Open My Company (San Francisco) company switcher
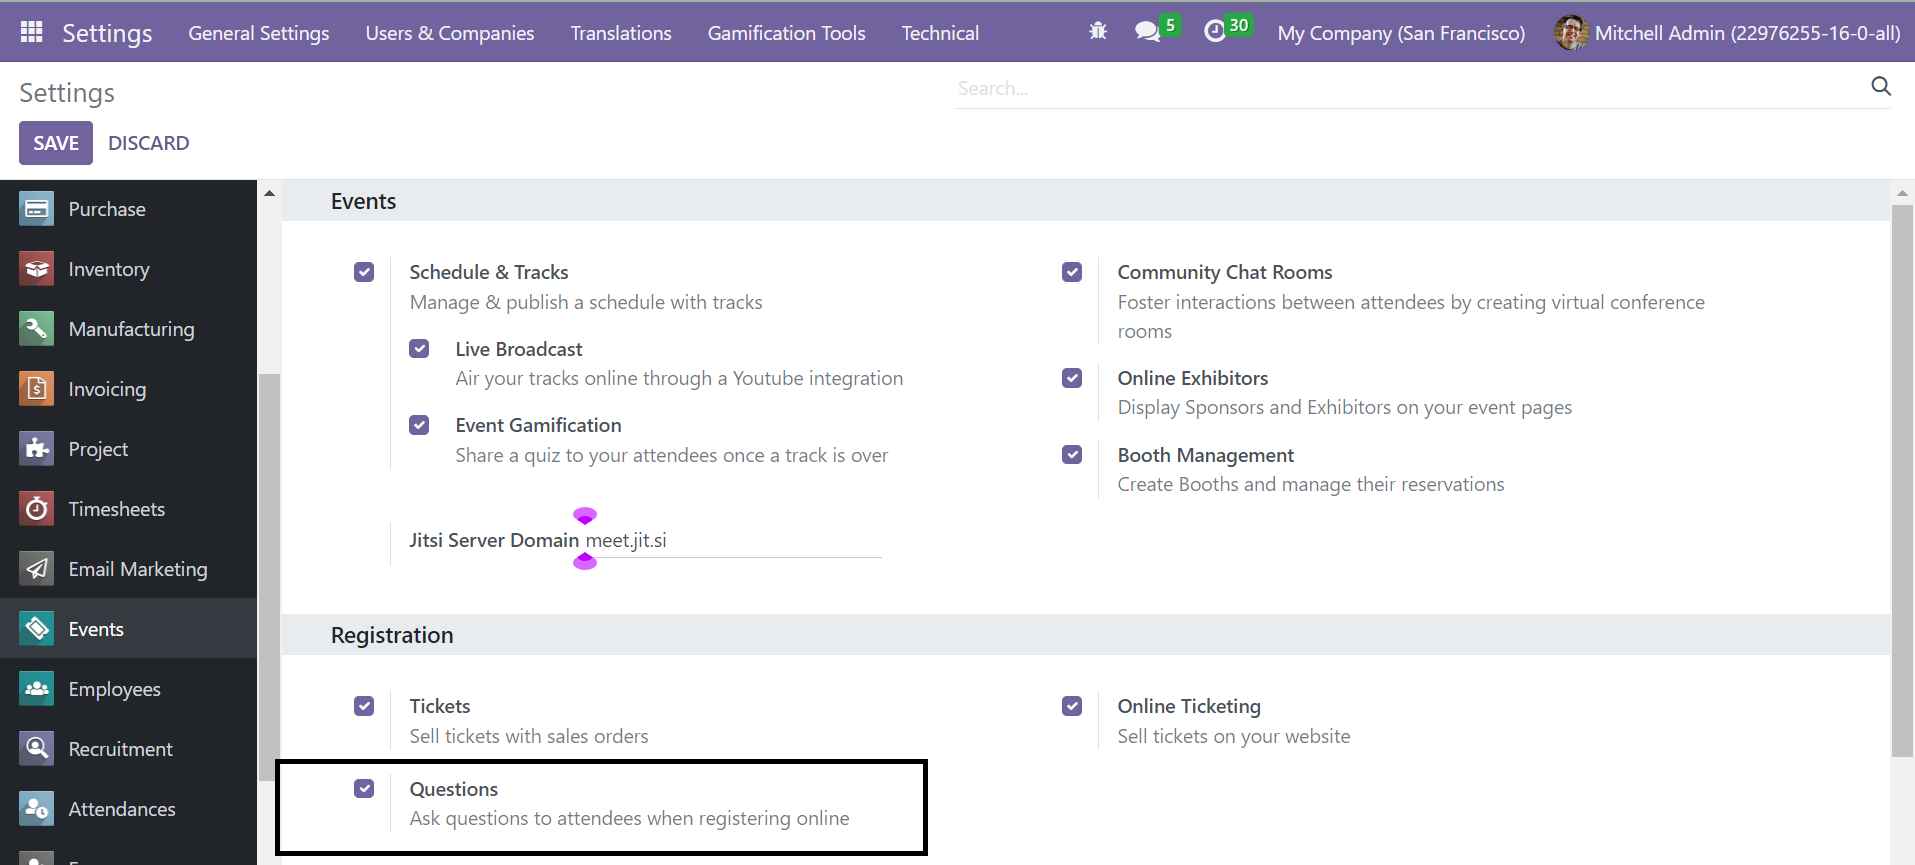 click(x=1401, y=33)
